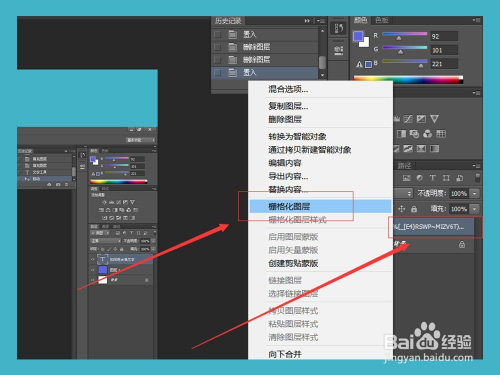Screen dimensions: 500x375
Task: Click the History dock icon beside Color panel
Action: pyautogui.click(x=339, y=28)
